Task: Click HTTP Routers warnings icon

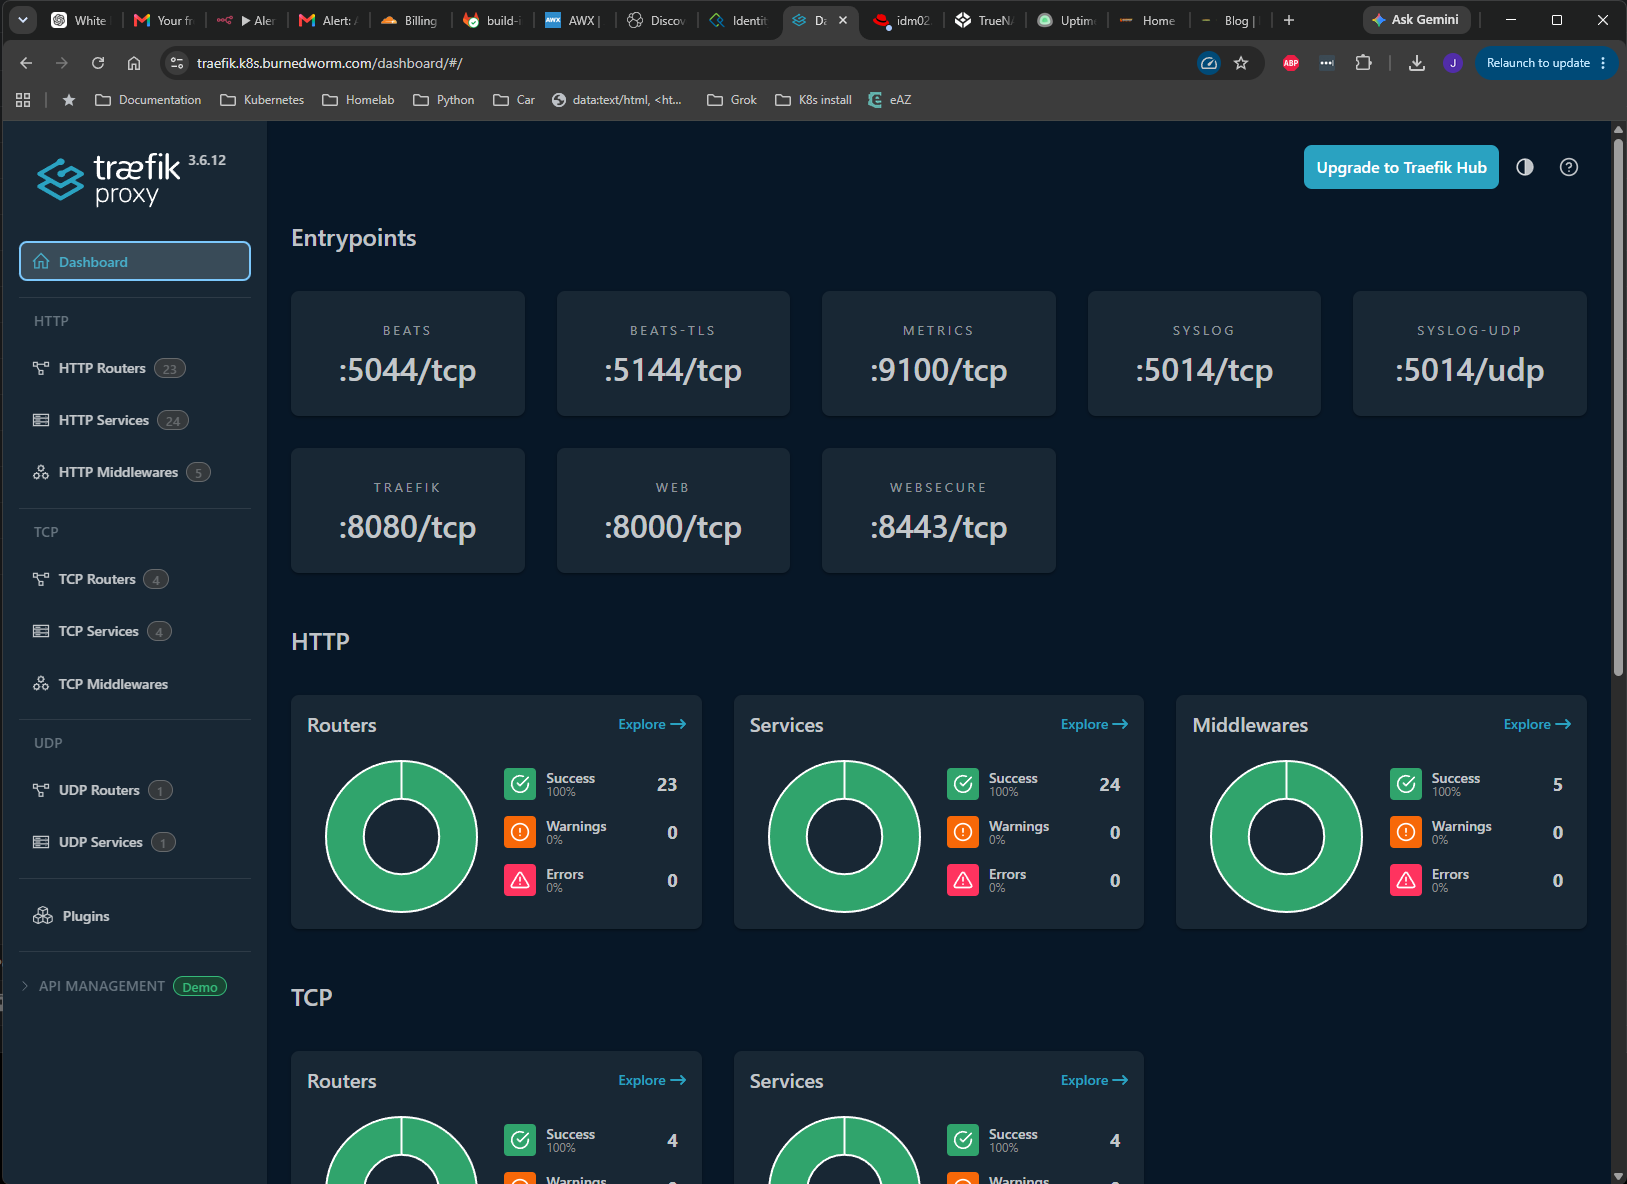Action: pyautogui.click(x=520, y=832)
